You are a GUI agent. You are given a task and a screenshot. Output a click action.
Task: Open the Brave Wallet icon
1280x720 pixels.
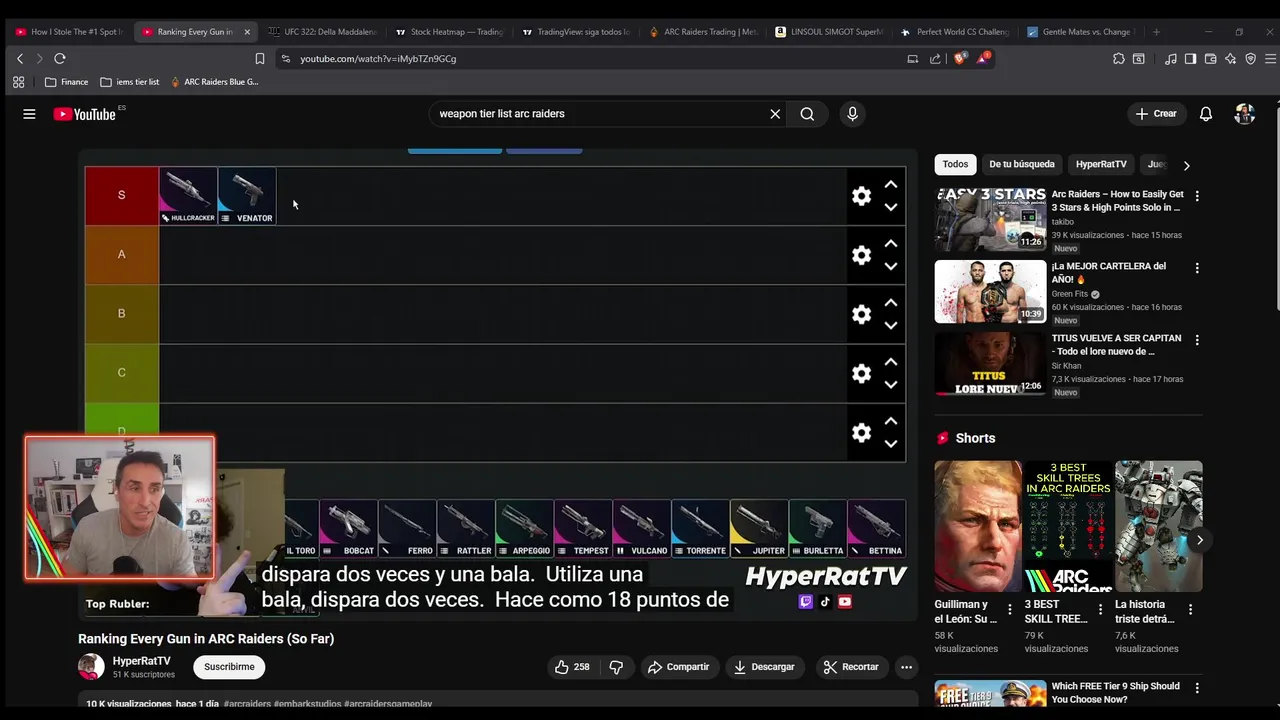[x=1210, y=59]
